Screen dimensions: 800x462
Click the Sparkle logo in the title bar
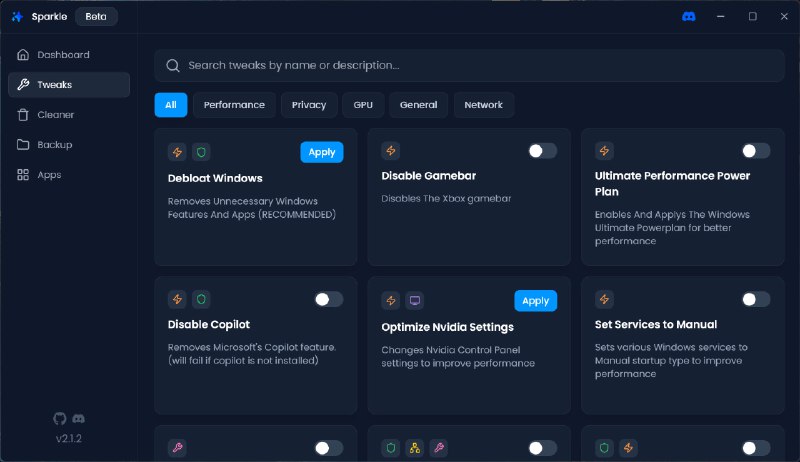(x=17, y=17)
